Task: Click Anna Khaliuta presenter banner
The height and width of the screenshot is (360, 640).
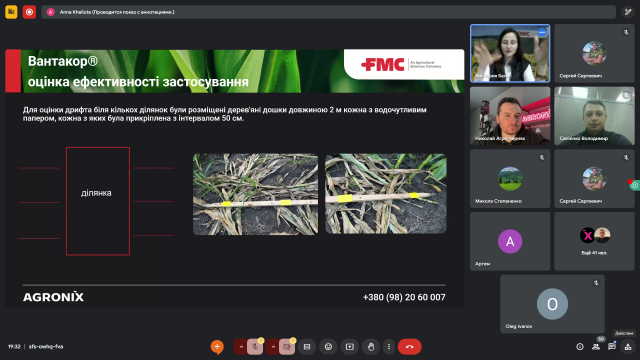Action: point(328,12)
